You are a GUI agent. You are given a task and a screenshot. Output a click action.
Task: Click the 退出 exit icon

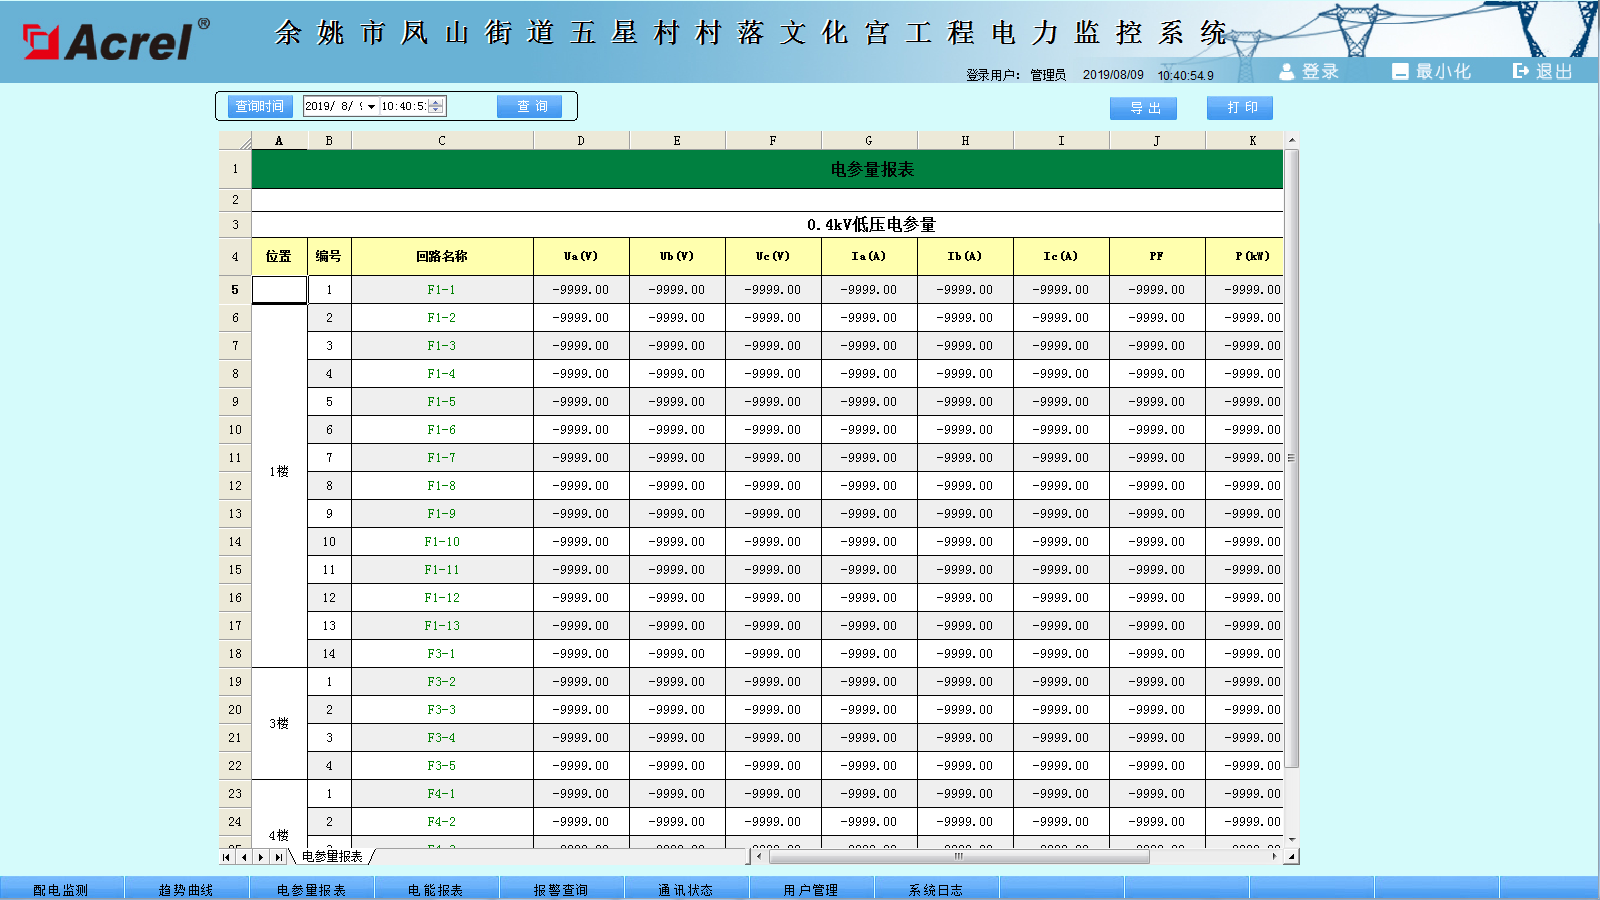(x=1521, y=71)
